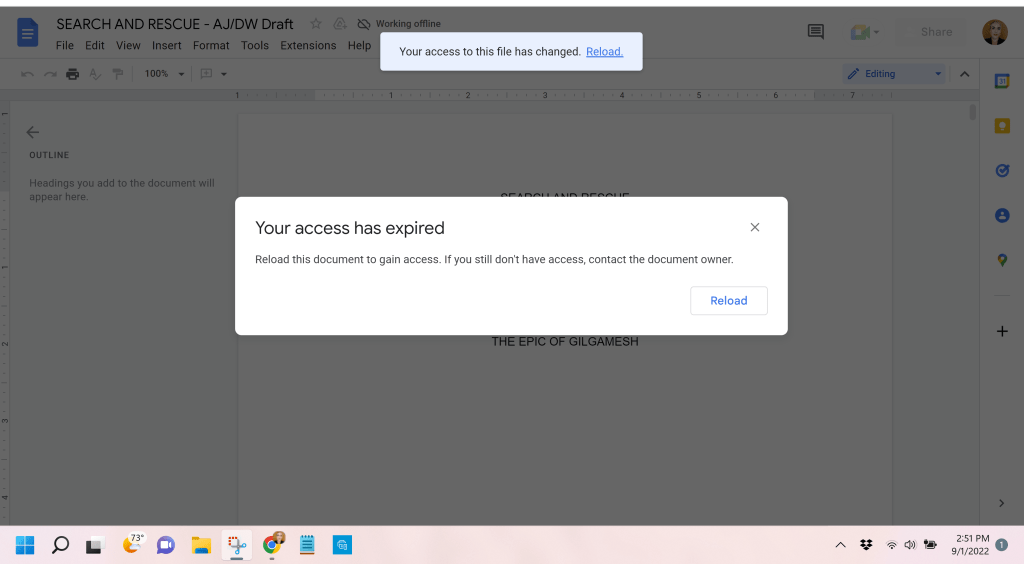Click the Reload button in the dialog

tap(728, 301)
